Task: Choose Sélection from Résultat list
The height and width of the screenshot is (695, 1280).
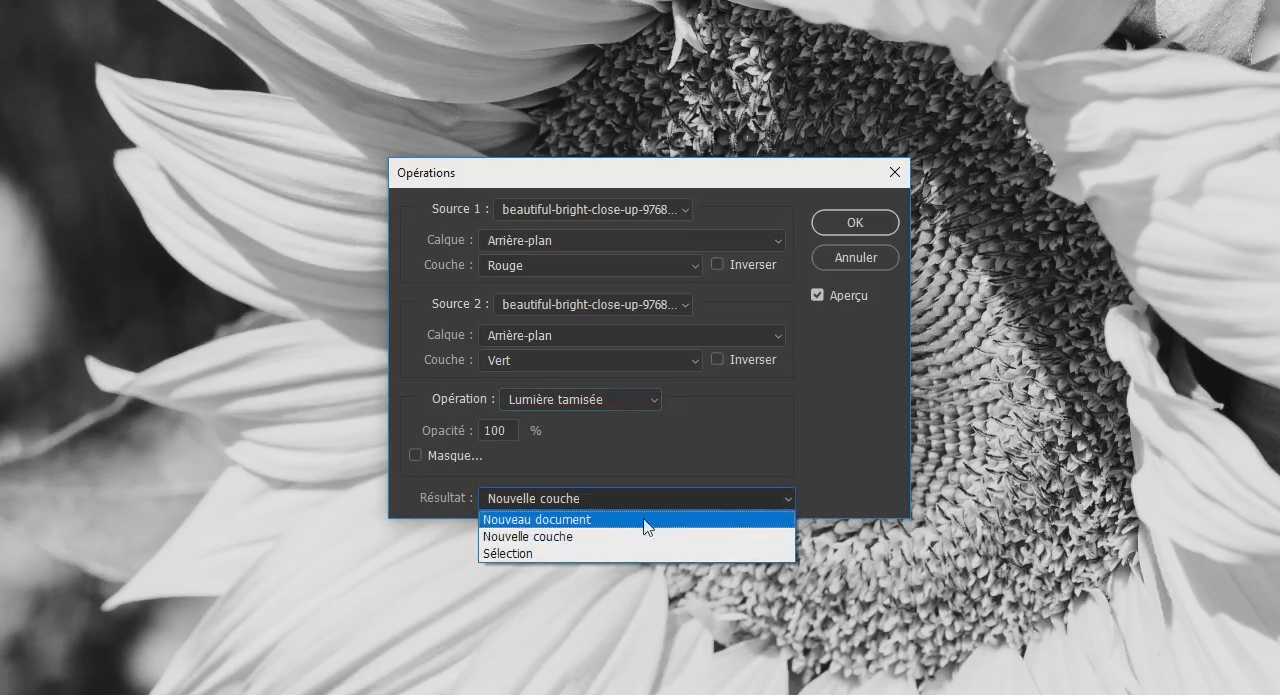Action: click(637, 553)
